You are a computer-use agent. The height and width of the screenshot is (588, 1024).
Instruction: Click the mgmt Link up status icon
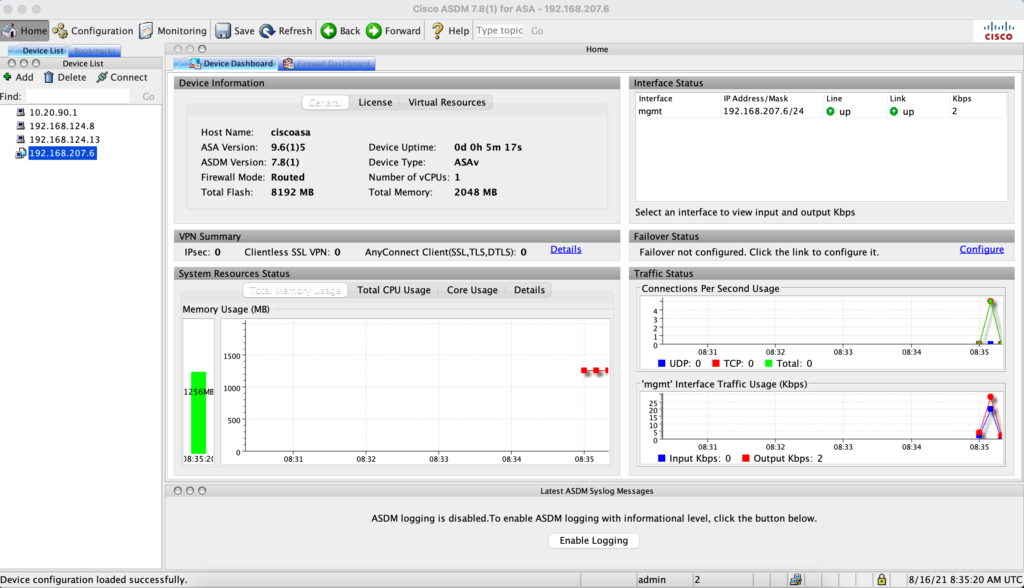coord(893,112)
